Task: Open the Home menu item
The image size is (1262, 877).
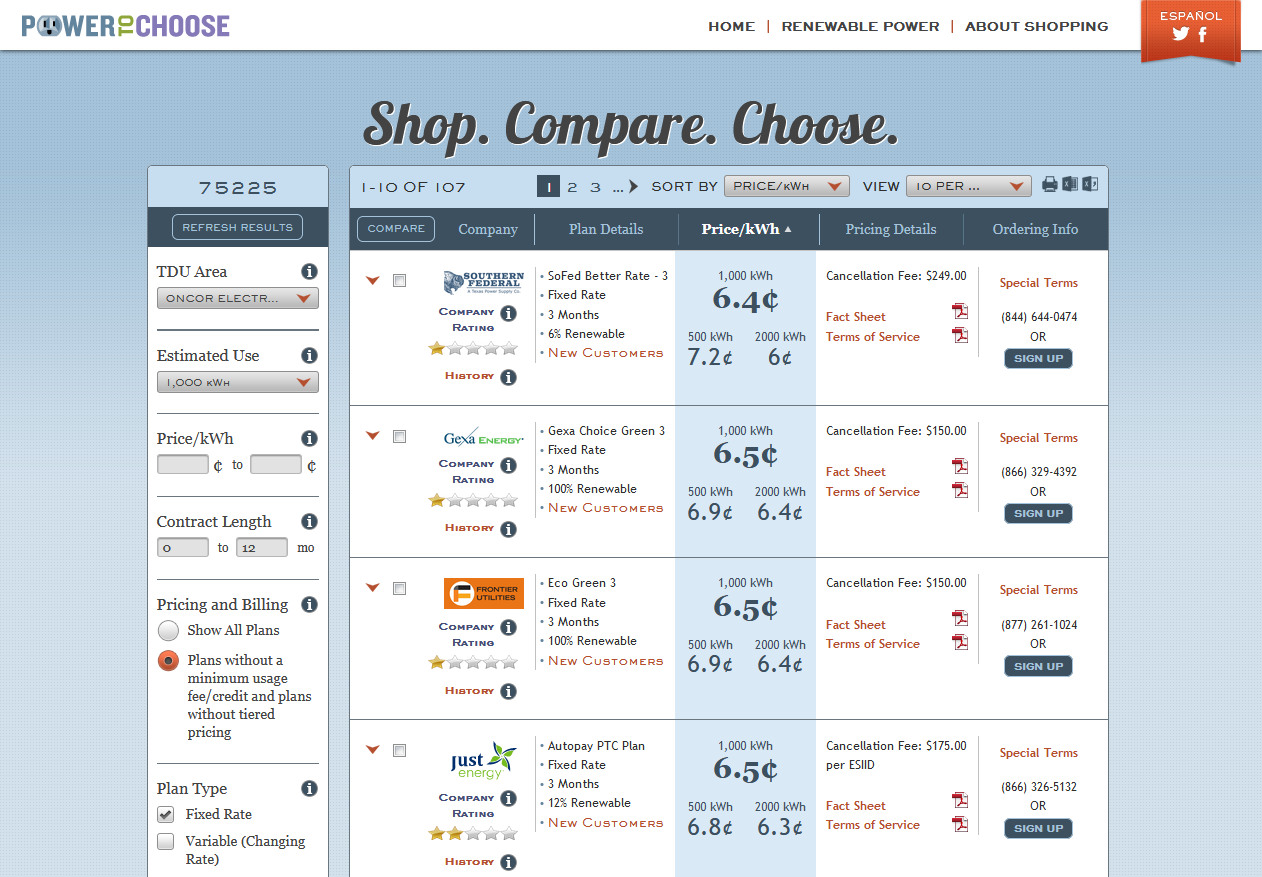Action: tap(732, 27)
